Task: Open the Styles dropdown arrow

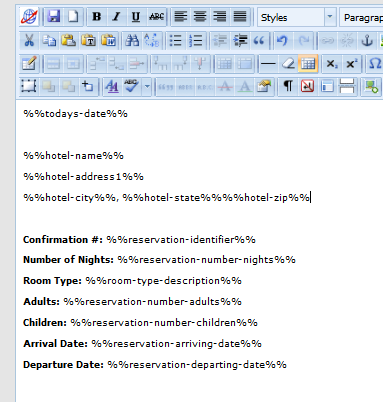Action: [x=330, y=17]
